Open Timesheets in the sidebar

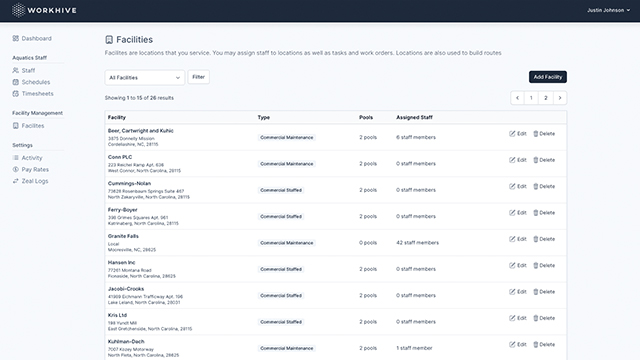[x=33, y=93]
